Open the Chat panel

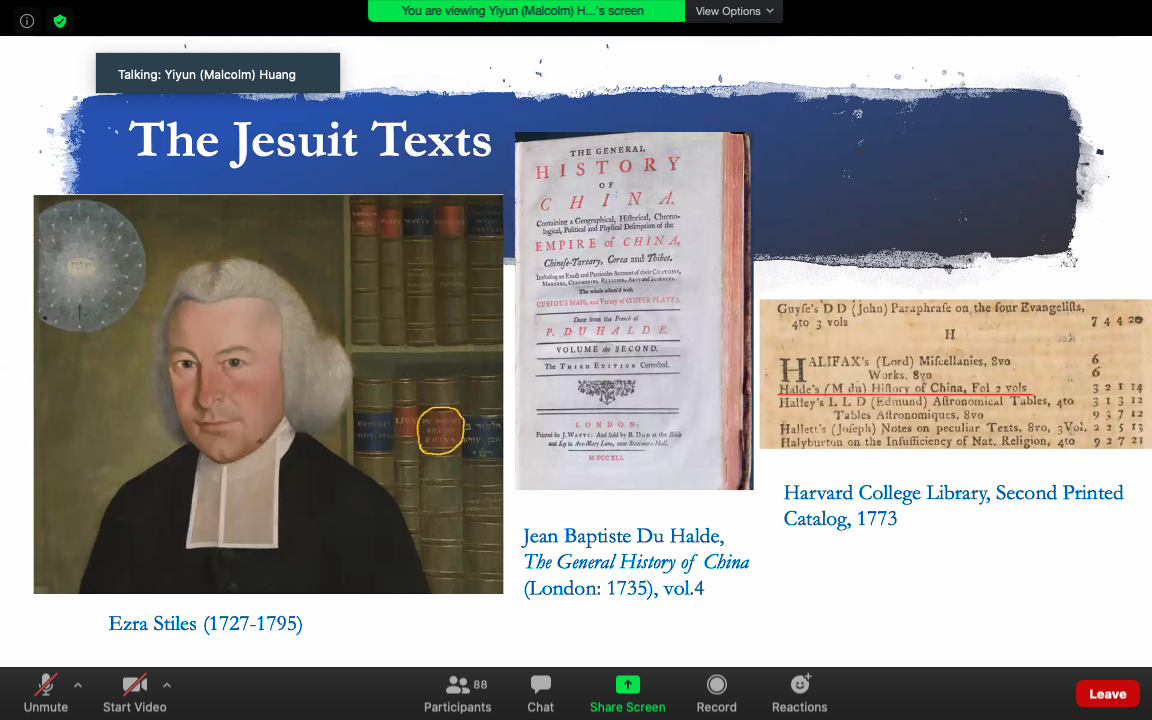tap(540, 693)
